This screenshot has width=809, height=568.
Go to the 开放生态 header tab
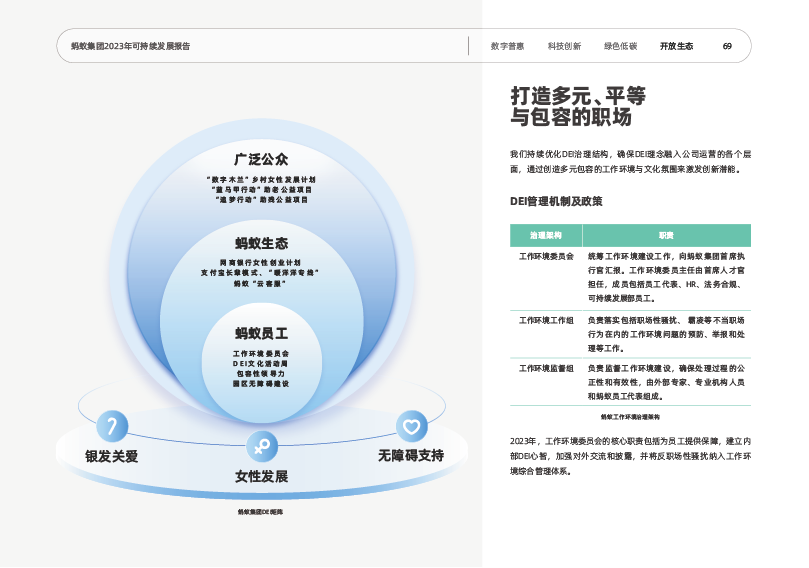(x=676, y=46)
